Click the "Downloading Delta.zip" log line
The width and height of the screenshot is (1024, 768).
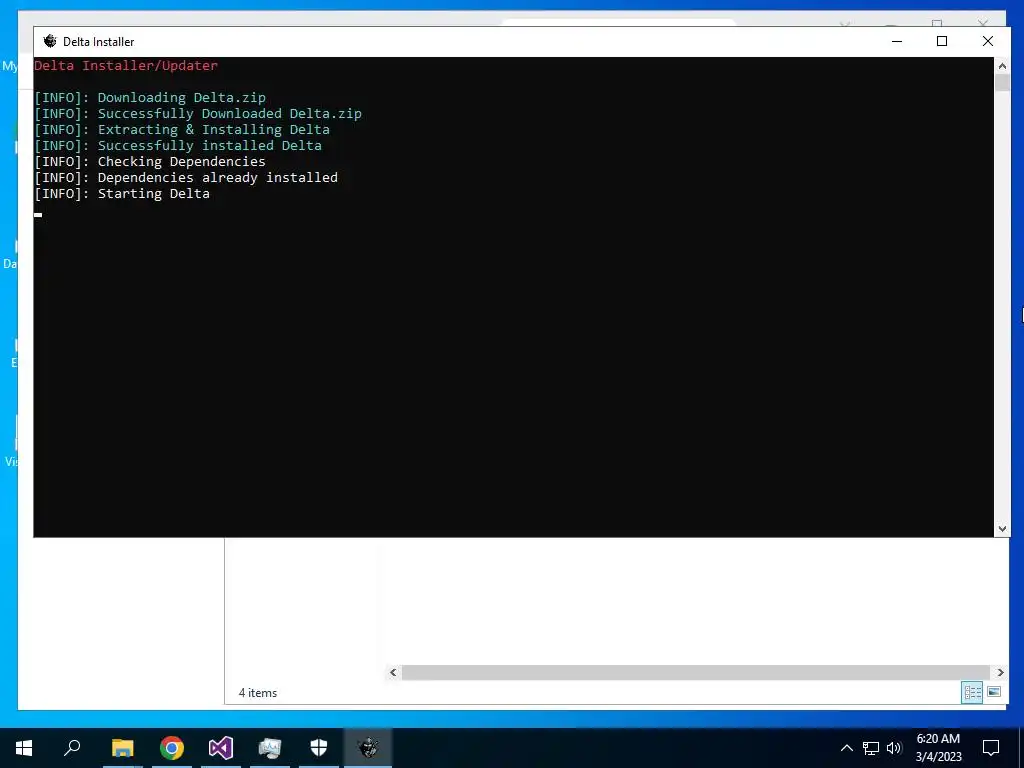coord(182,97)
